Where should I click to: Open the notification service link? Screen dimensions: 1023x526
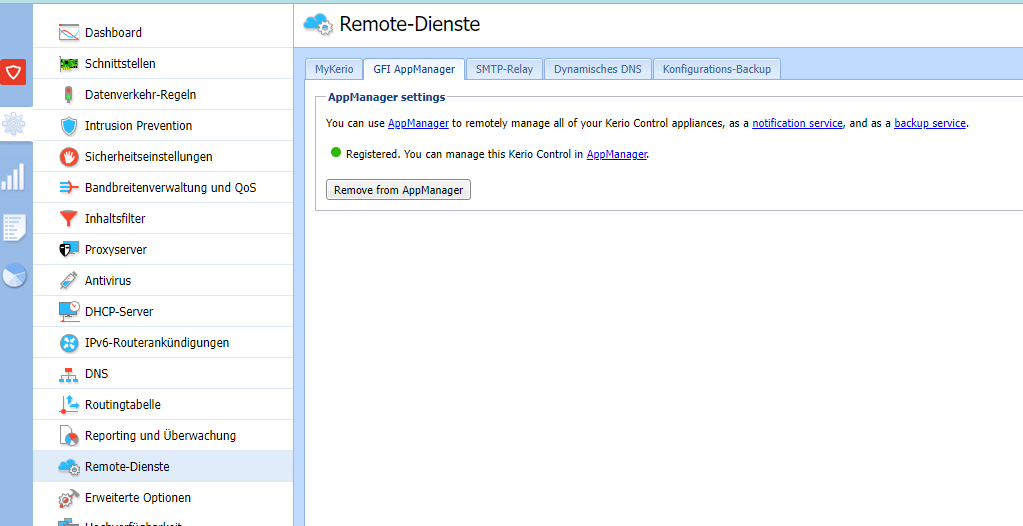coord(797,123)
